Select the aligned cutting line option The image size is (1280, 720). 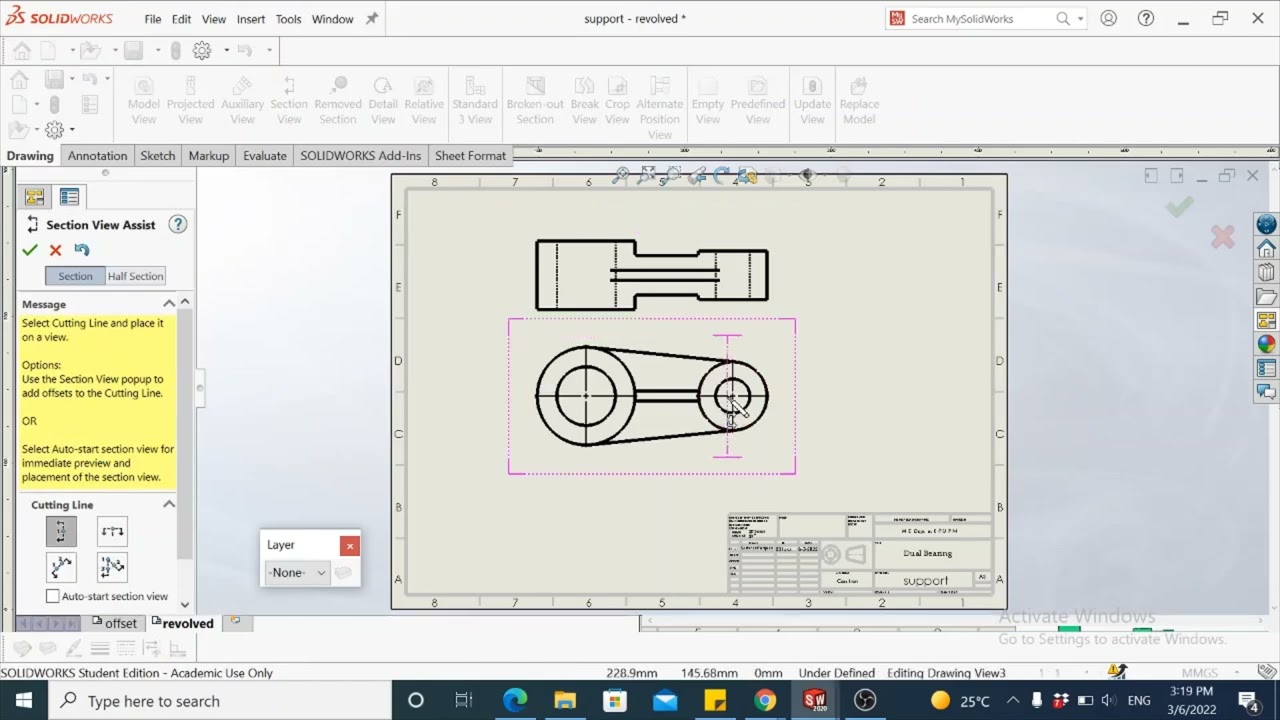[112, 568]
